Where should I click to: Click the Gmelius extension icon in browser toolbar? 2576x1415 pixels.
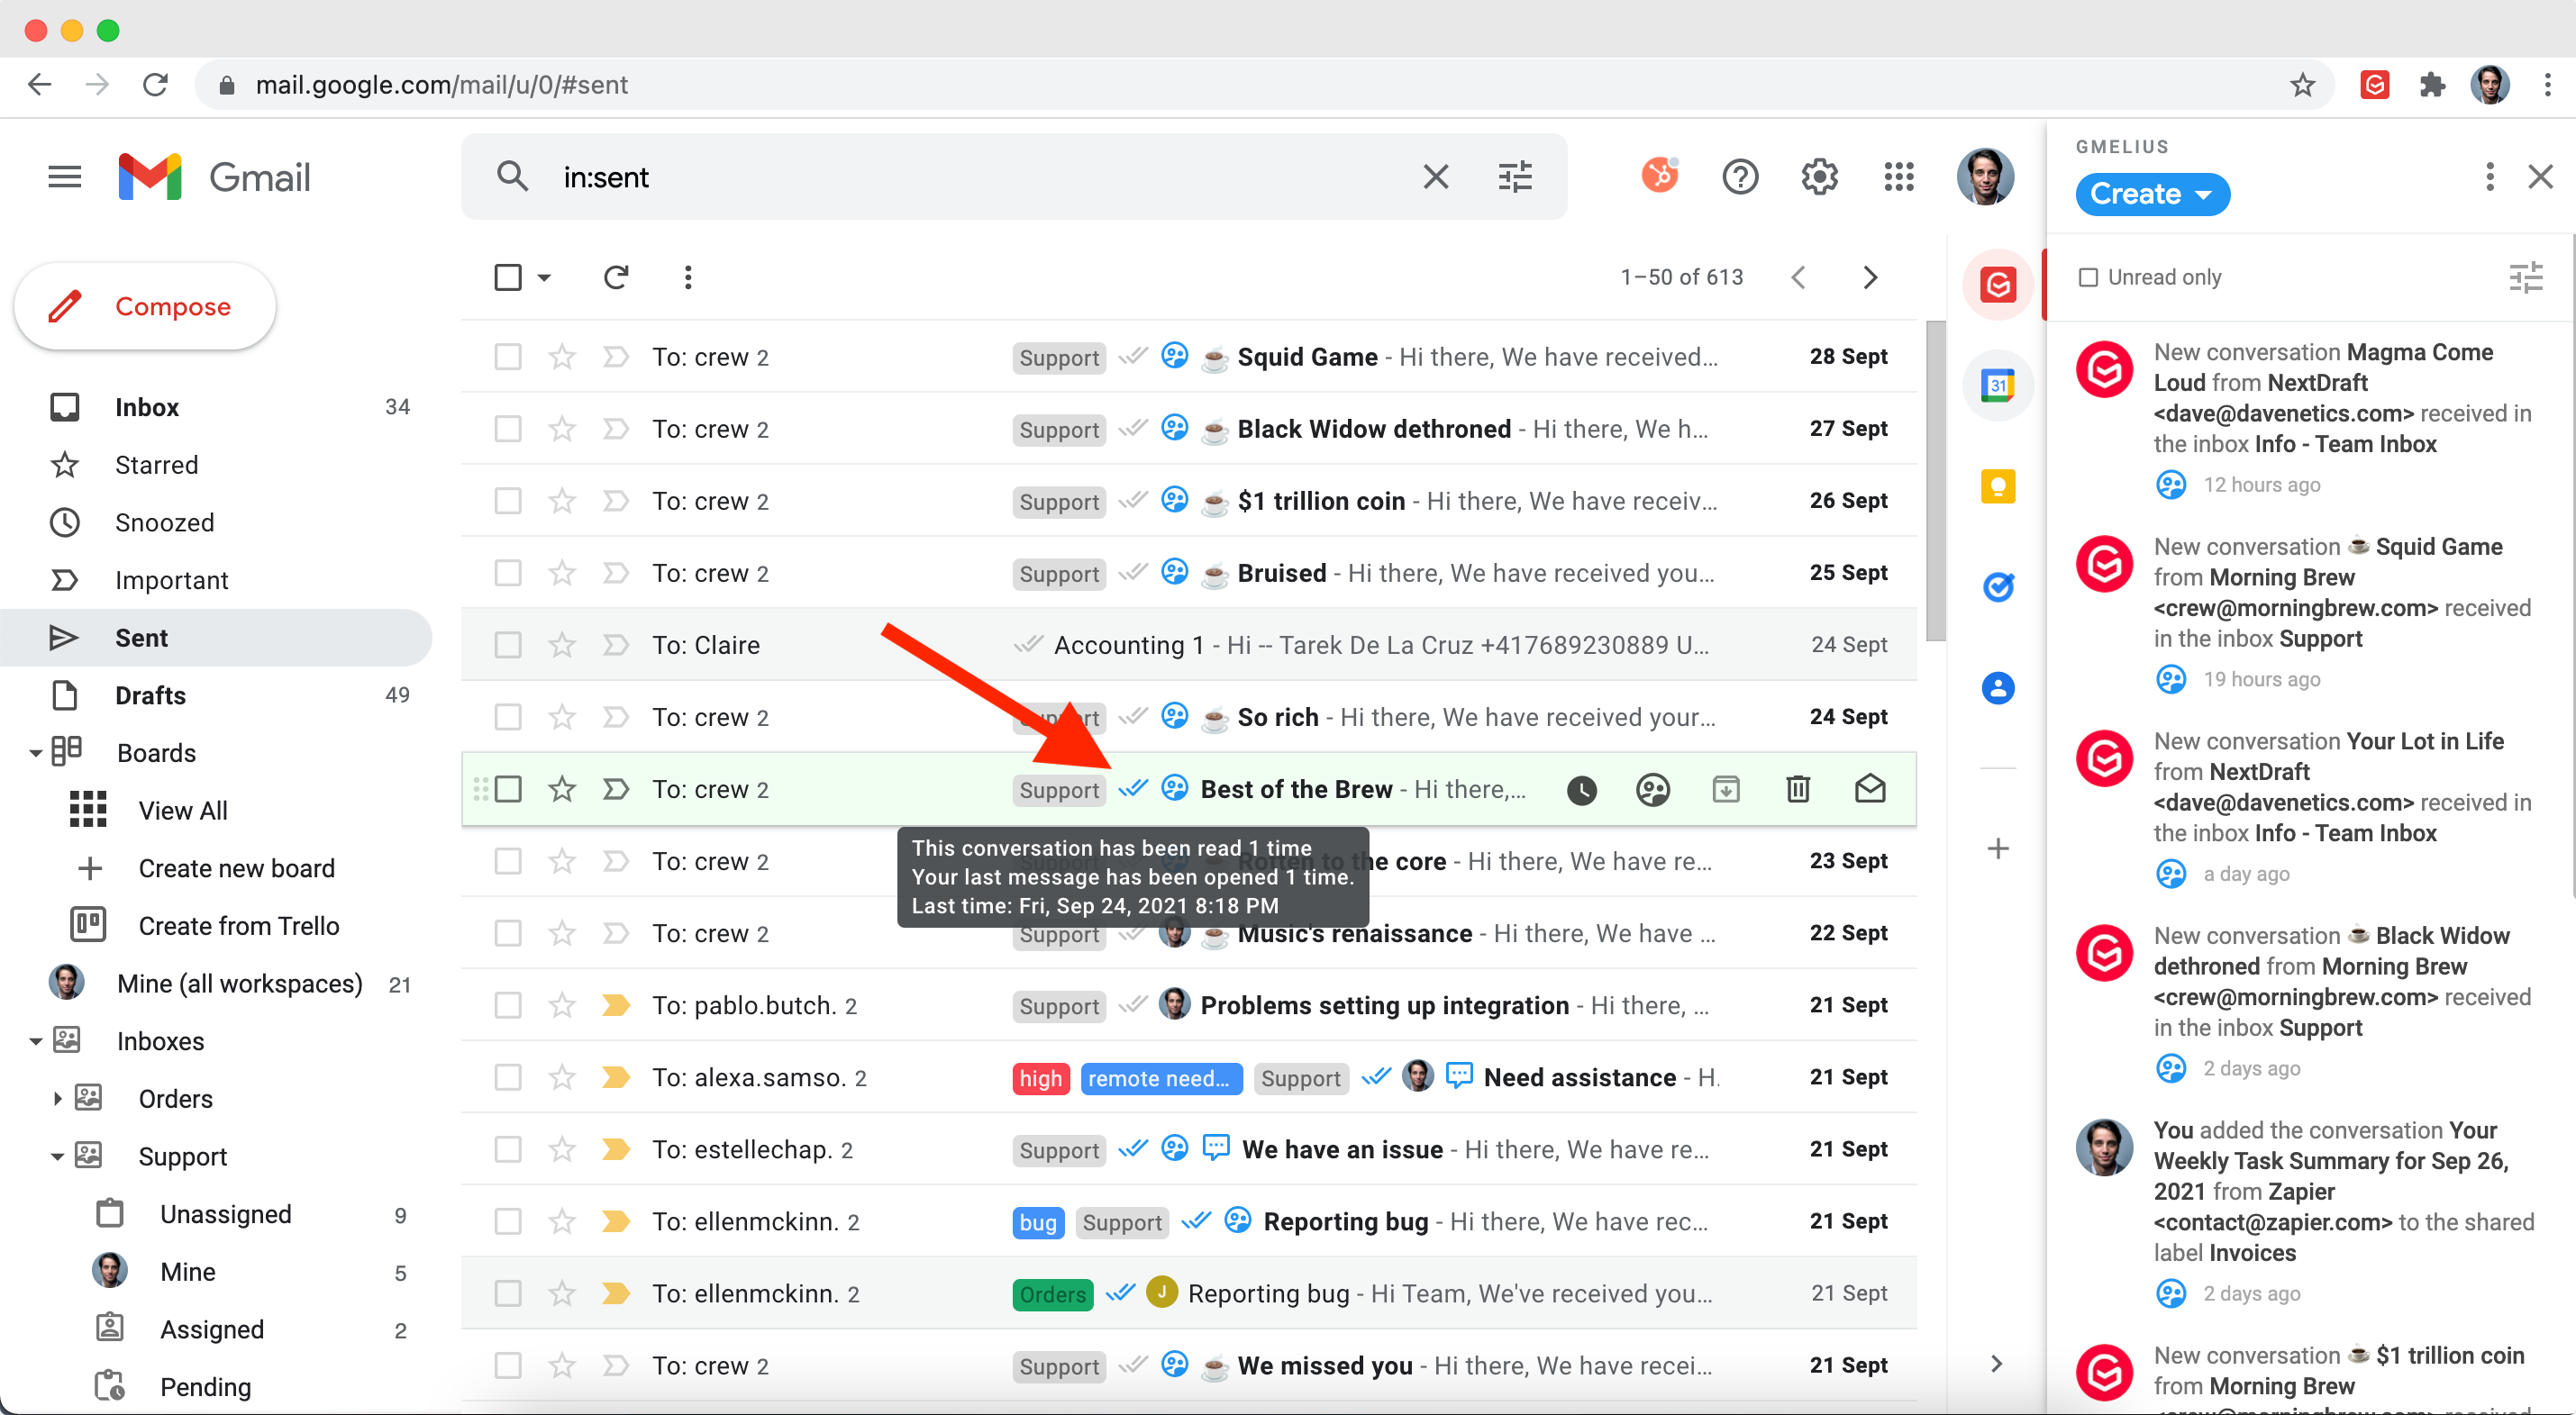(2375, 85)
